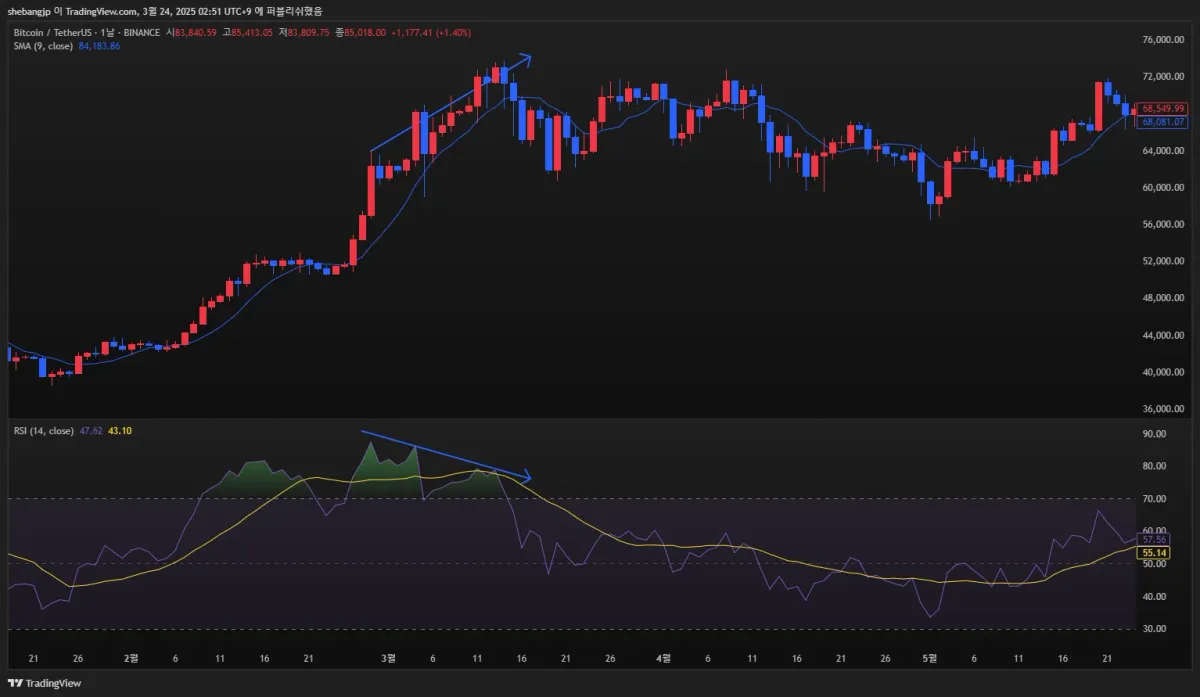Click the blue 68,081.07 SMA price label
1200x697 pixels.
[1163, 121]
